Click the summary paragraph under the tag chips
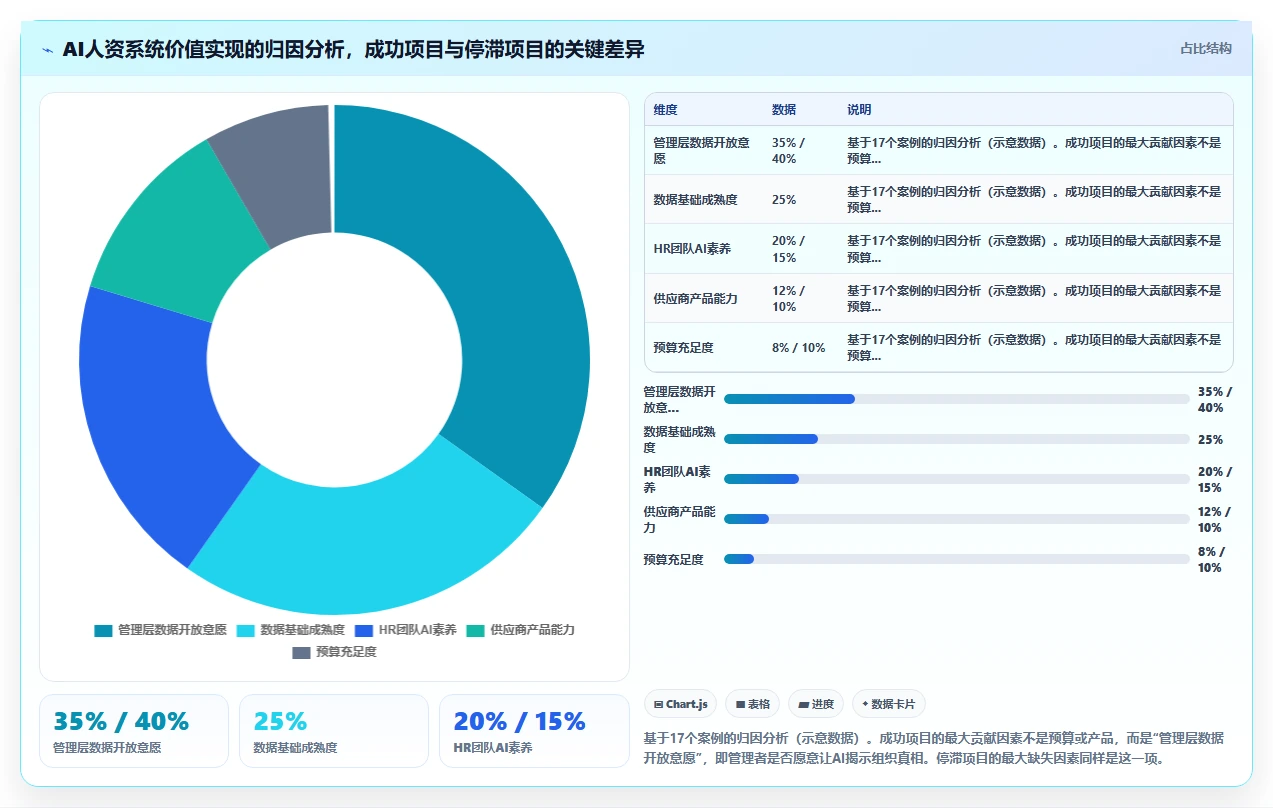Image resolution: width=1273 pixels, height=808 pixels. pyautogui.click(x=934, y=748)
